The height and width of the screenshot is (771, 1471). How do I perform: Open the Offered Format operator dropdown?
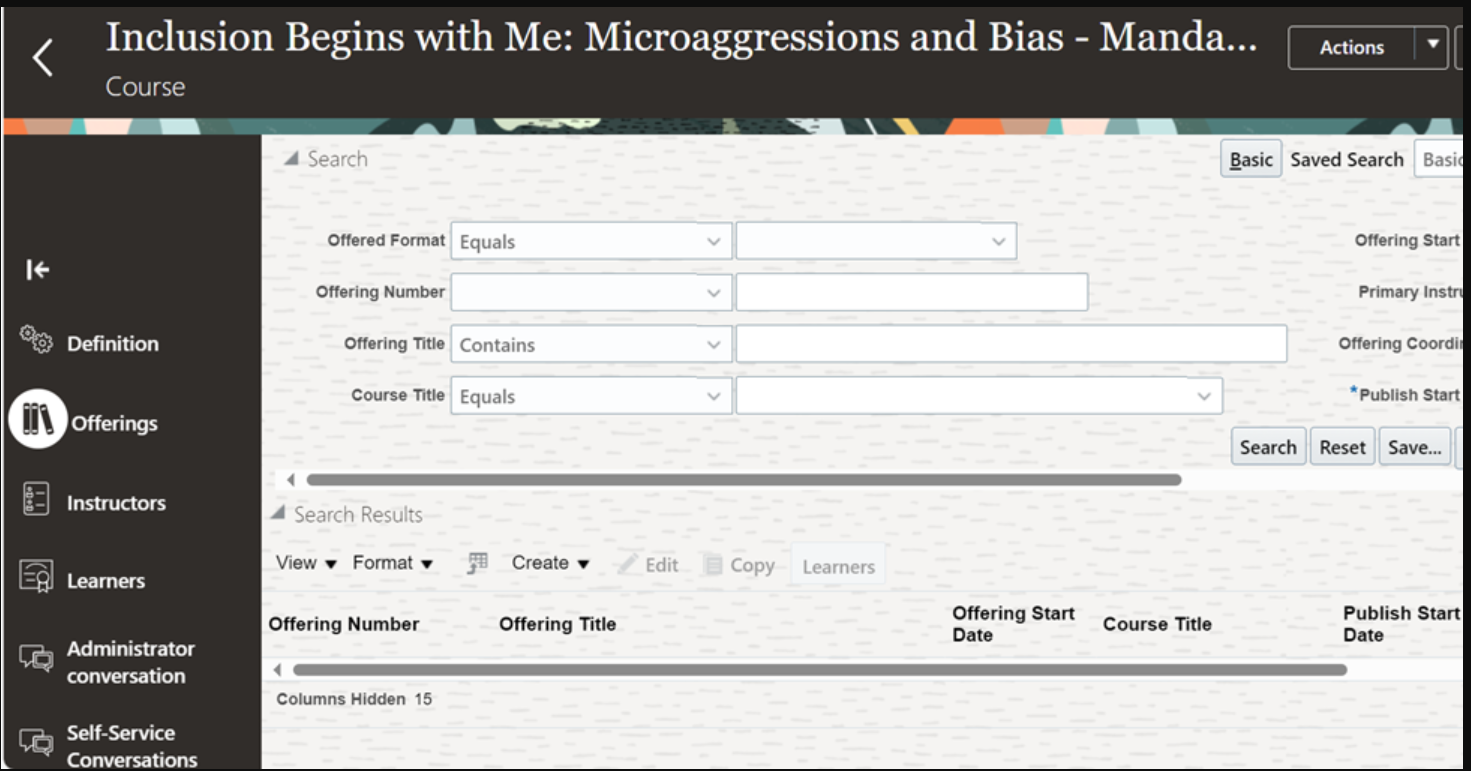tap(591, 241)
